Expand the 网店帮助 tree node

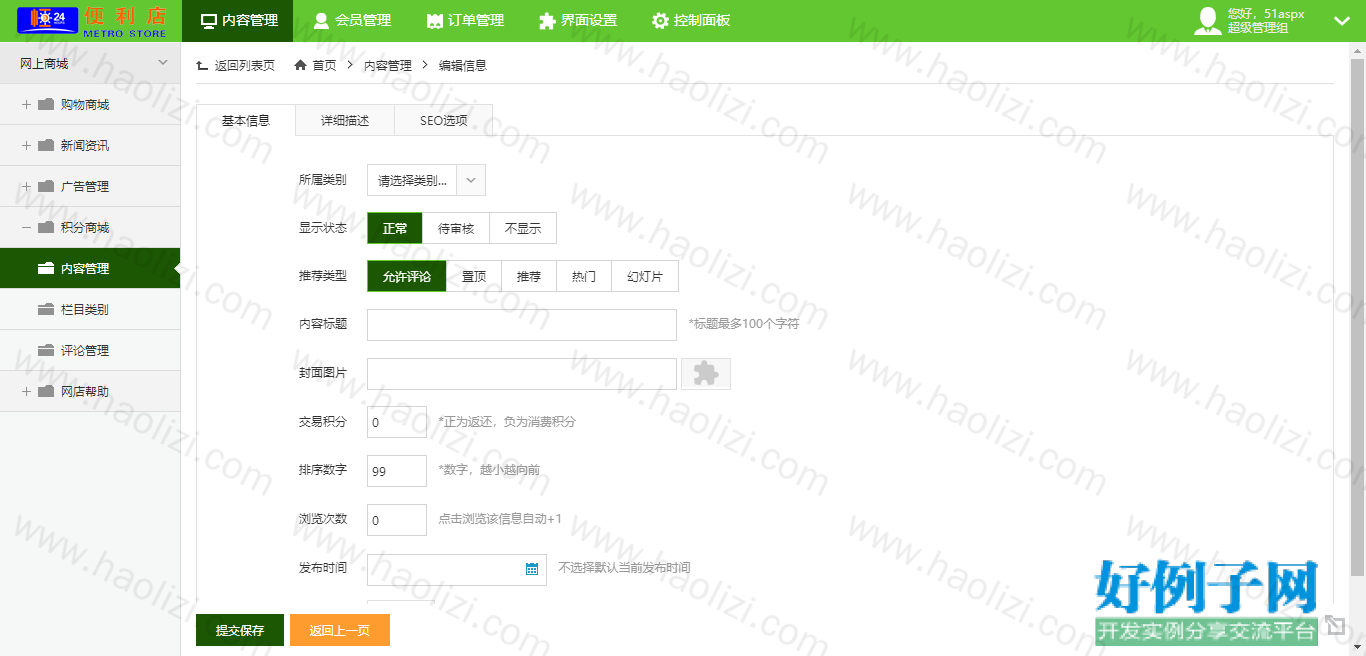pos(26,391)
